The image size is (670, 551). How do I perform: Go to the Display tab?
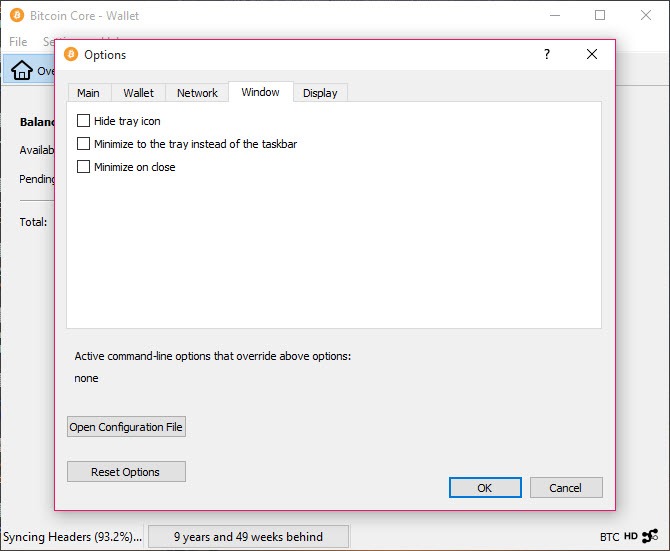click(x=320, y=93)
